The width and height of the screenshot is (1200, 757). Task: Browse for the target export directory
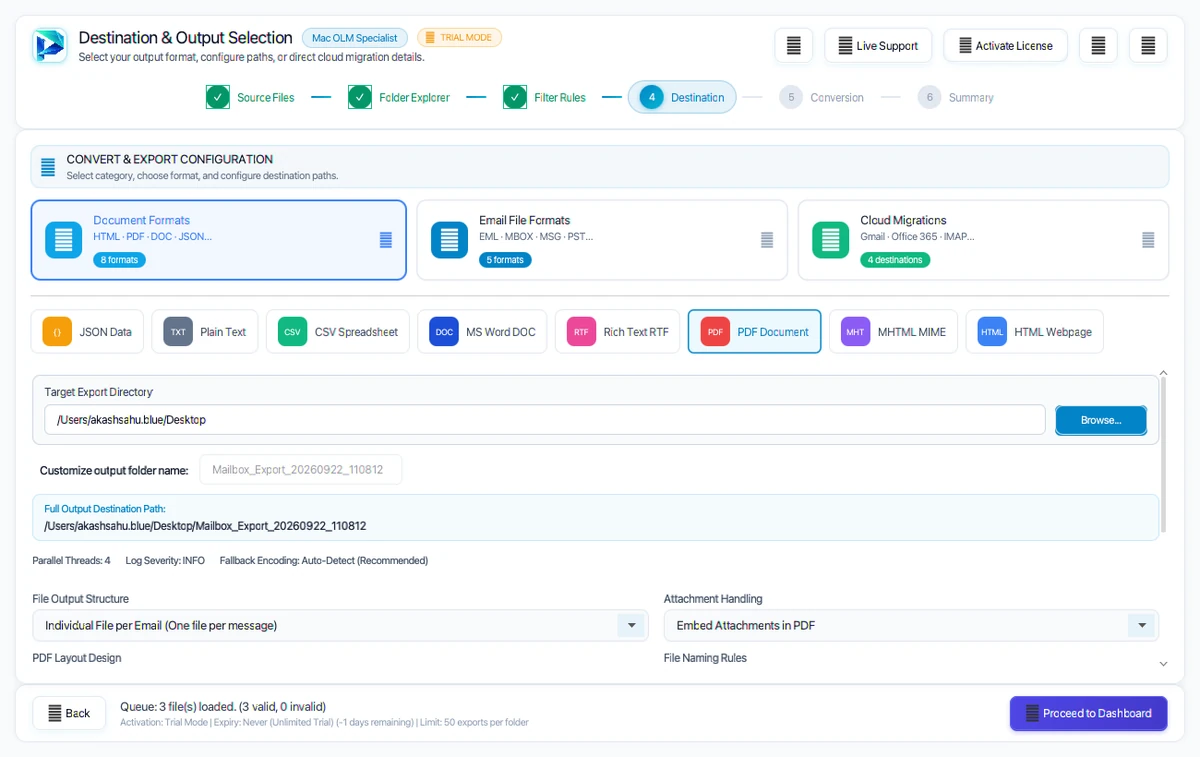point(1101,420)
